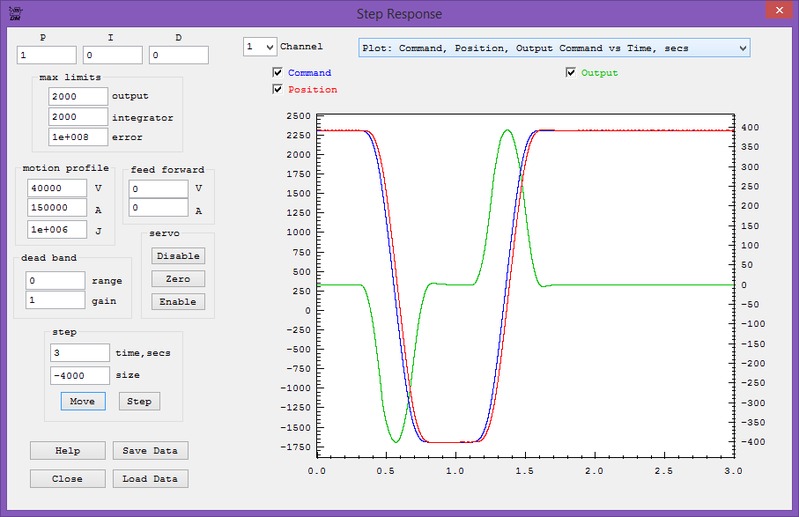Click the app icon in title bar
This screenshot has width=799, height=517.
tap(13, 13)
